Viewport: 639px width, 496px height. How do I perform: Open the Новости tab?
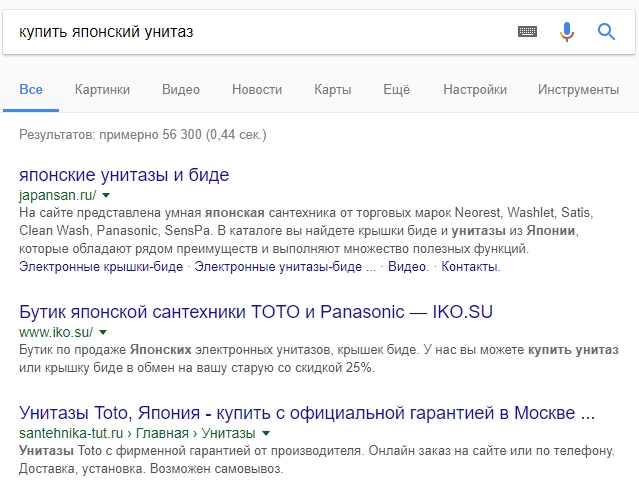click(257, 89)
